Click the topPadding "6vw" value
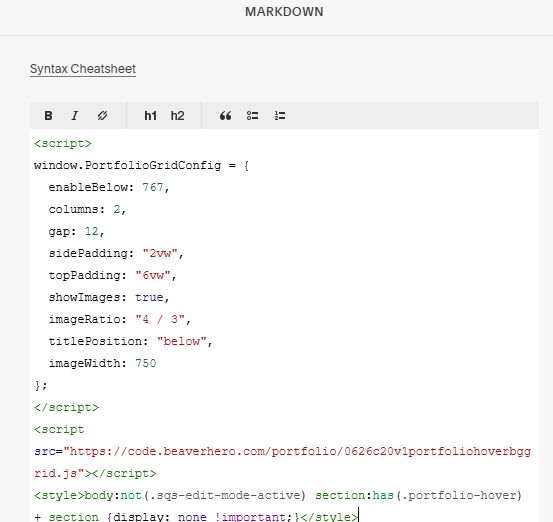 pyautogui.click(x=153, y=275)
